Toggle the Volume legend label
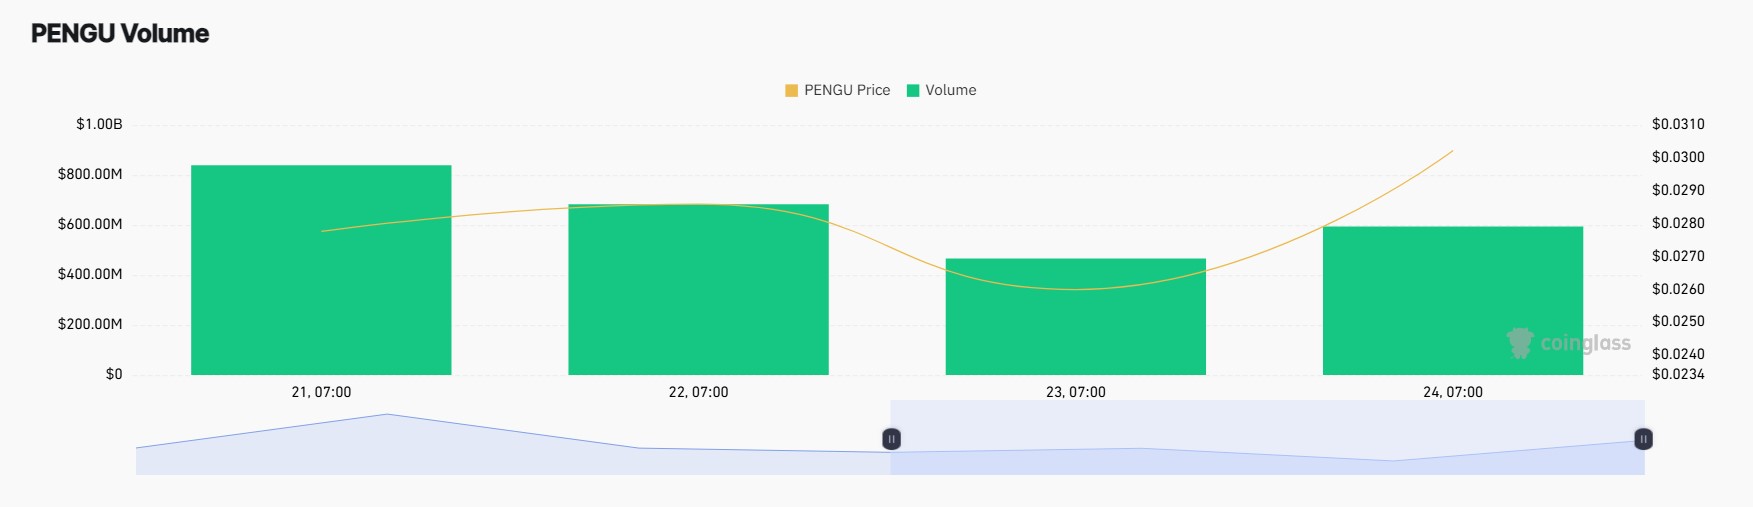Image resolution: width=1753 pixels, height=507 pixels. coord(951,90)
